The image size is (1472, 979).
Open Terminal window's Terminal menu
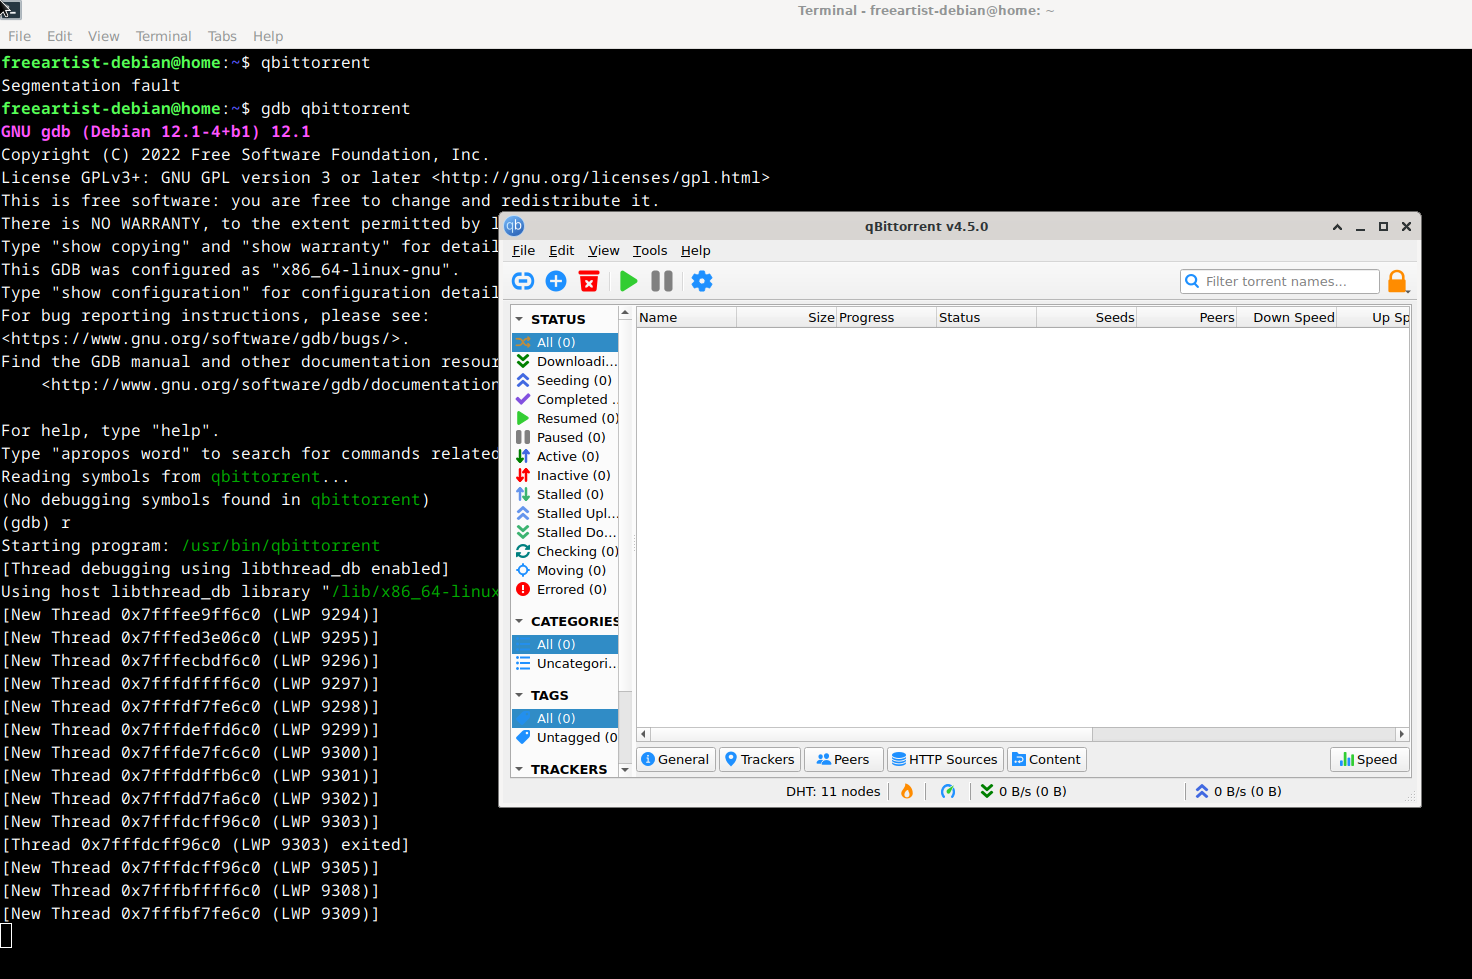[163, 36]
